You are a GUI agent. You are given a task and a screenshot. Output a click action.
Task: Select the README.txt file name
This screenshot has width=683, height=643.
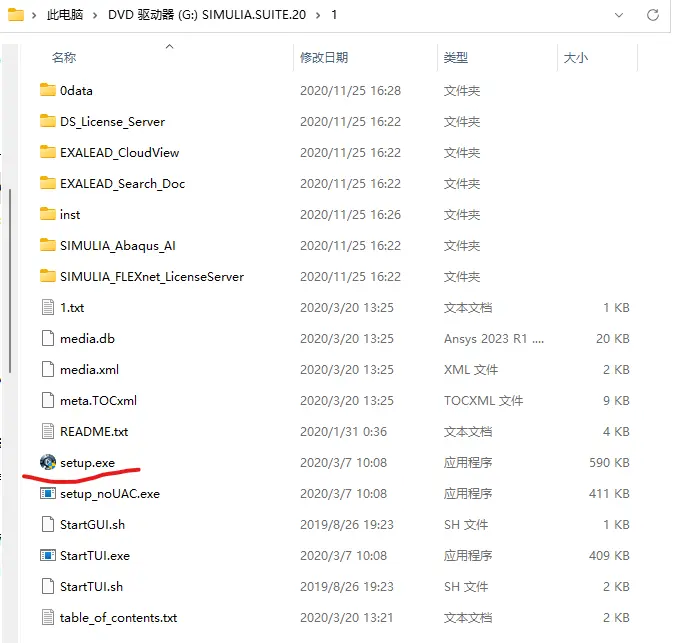click(x=94, y=431)
